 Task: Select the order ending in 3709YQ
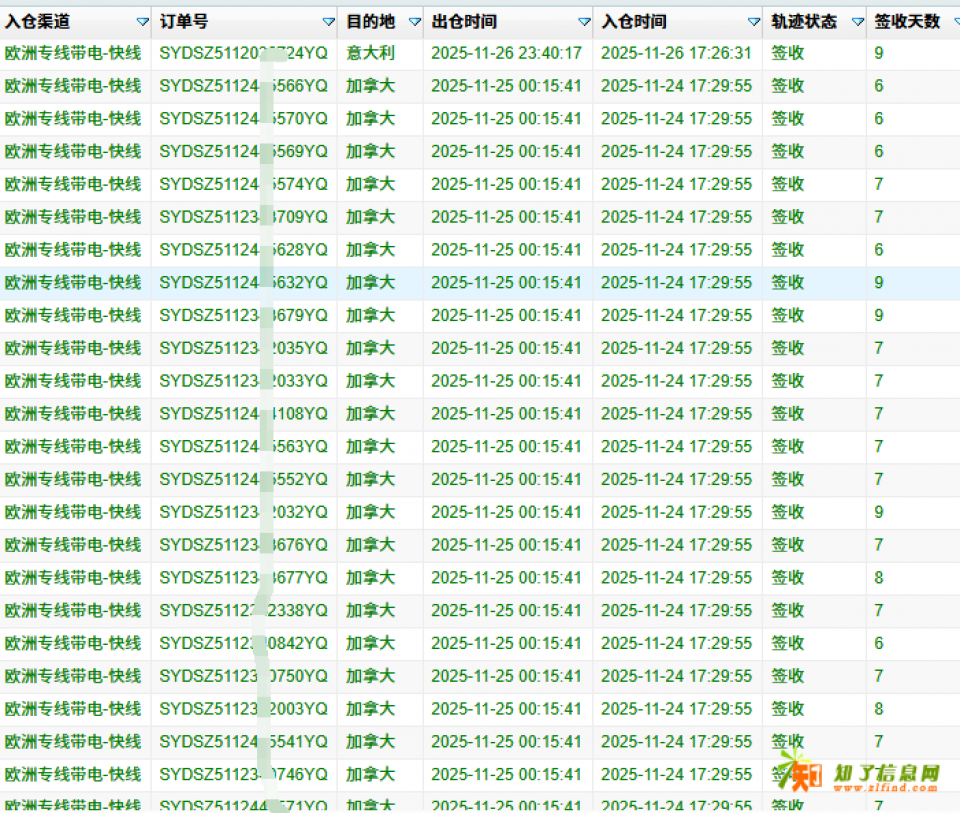pos(243,217)
